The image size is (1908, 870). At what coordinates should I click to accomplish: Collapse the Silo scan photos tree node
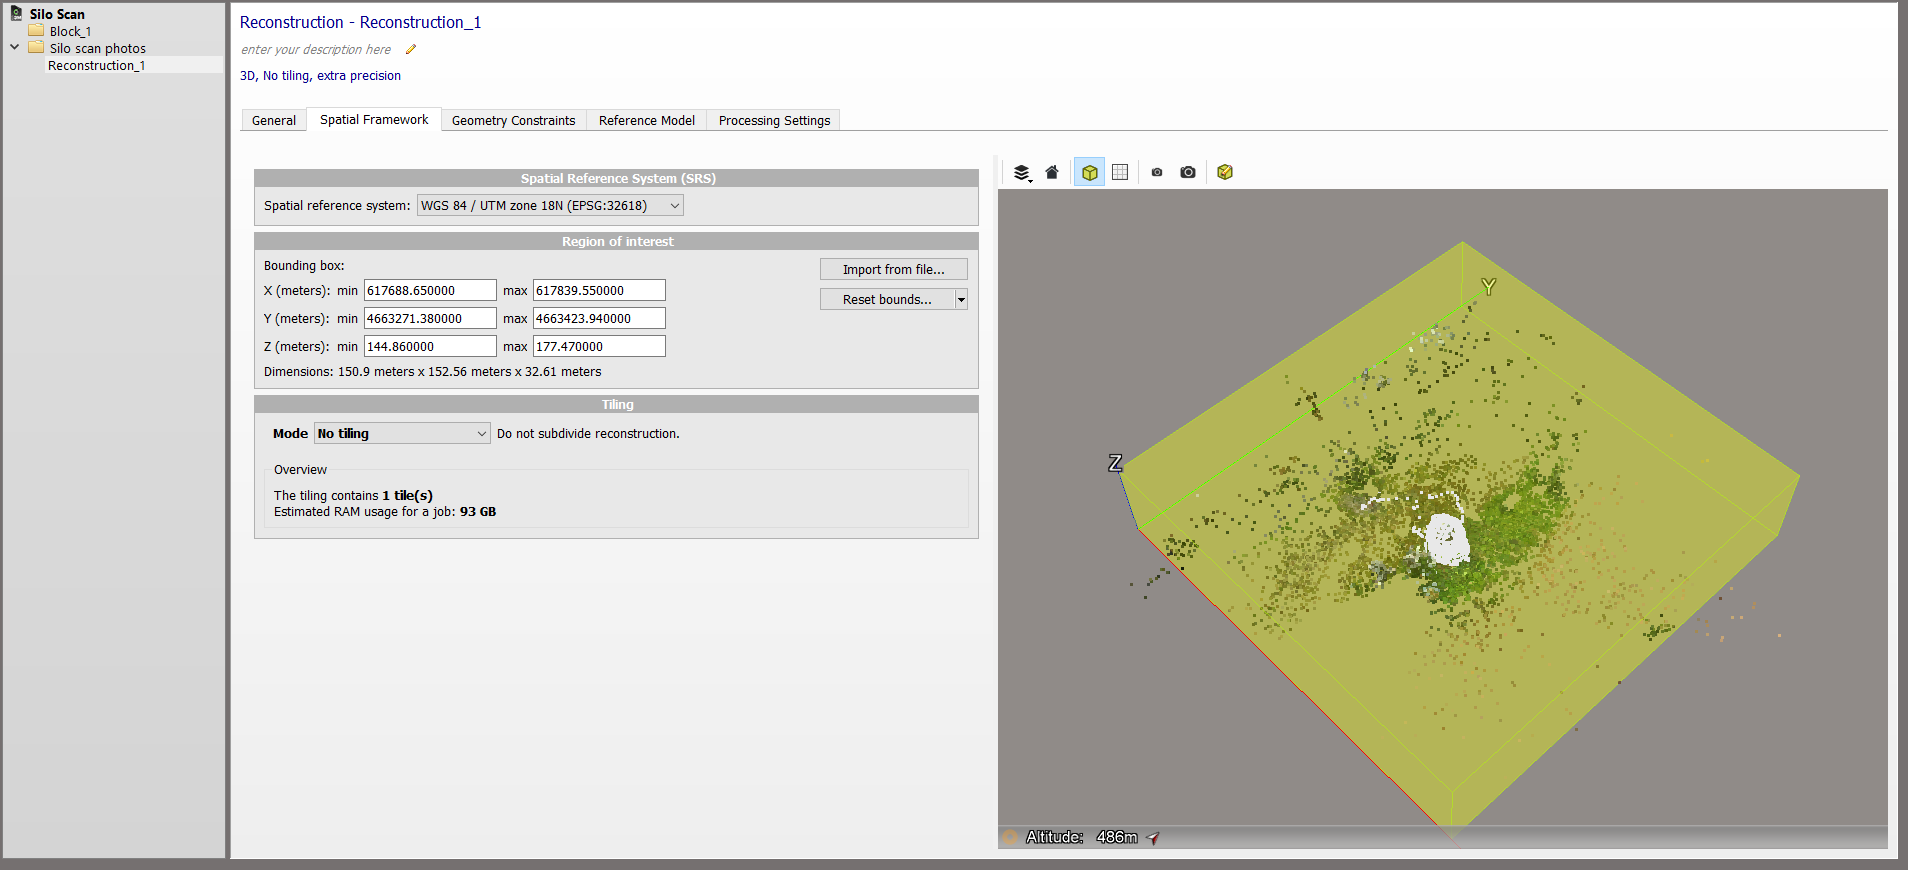[x=15, y=47]
